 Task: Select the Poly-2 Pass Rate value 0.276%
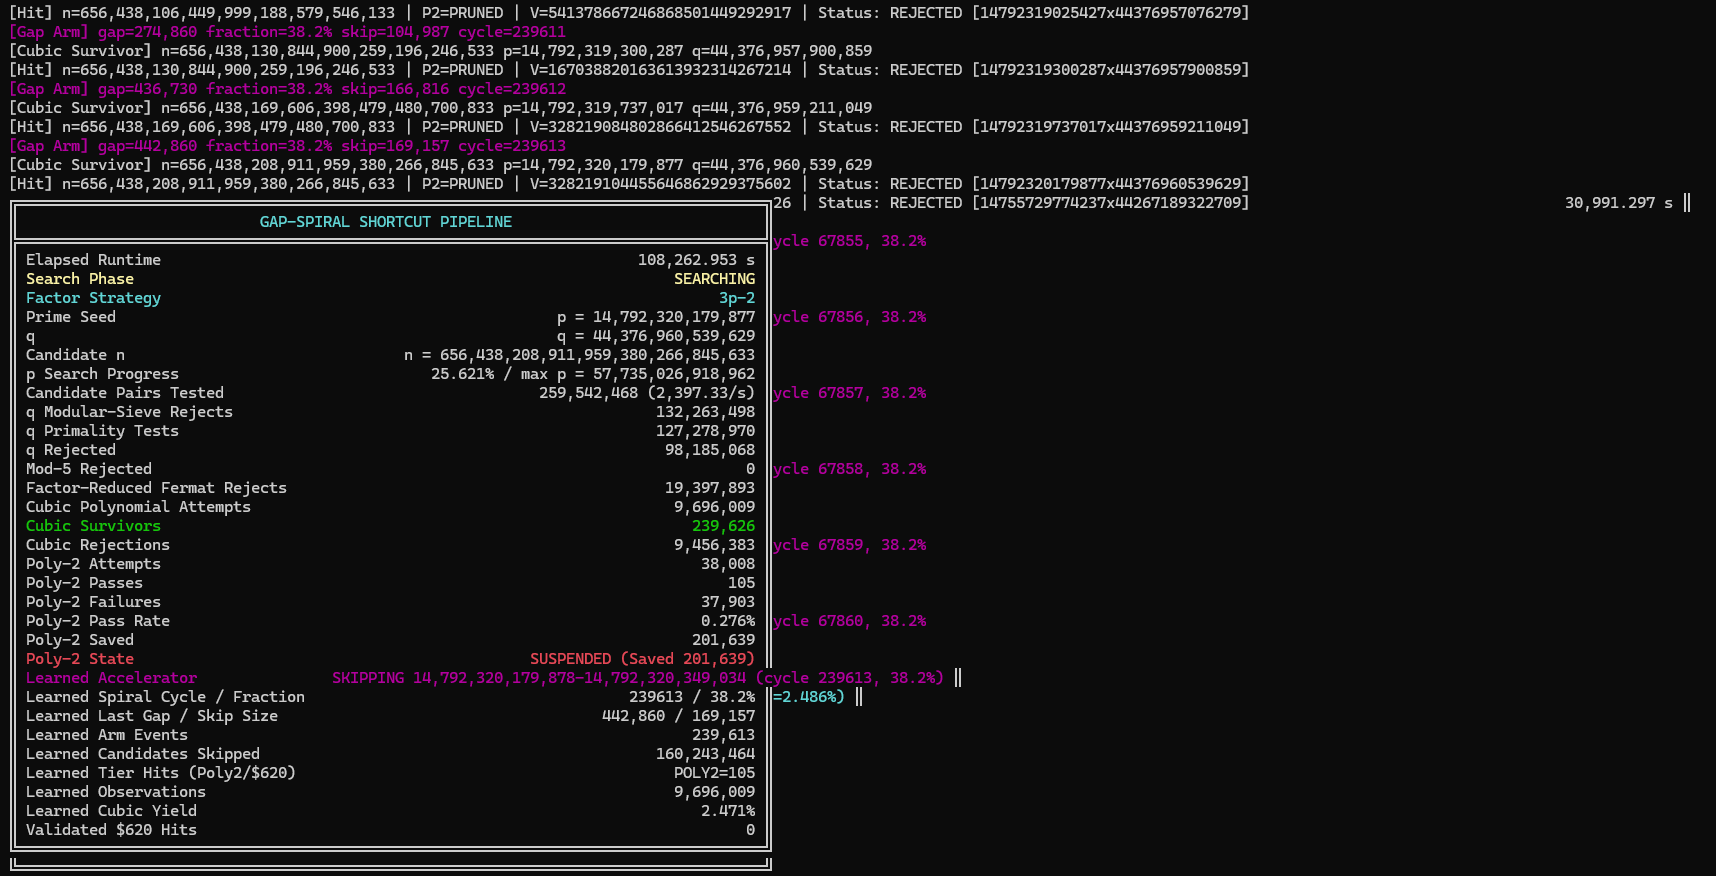728,621
